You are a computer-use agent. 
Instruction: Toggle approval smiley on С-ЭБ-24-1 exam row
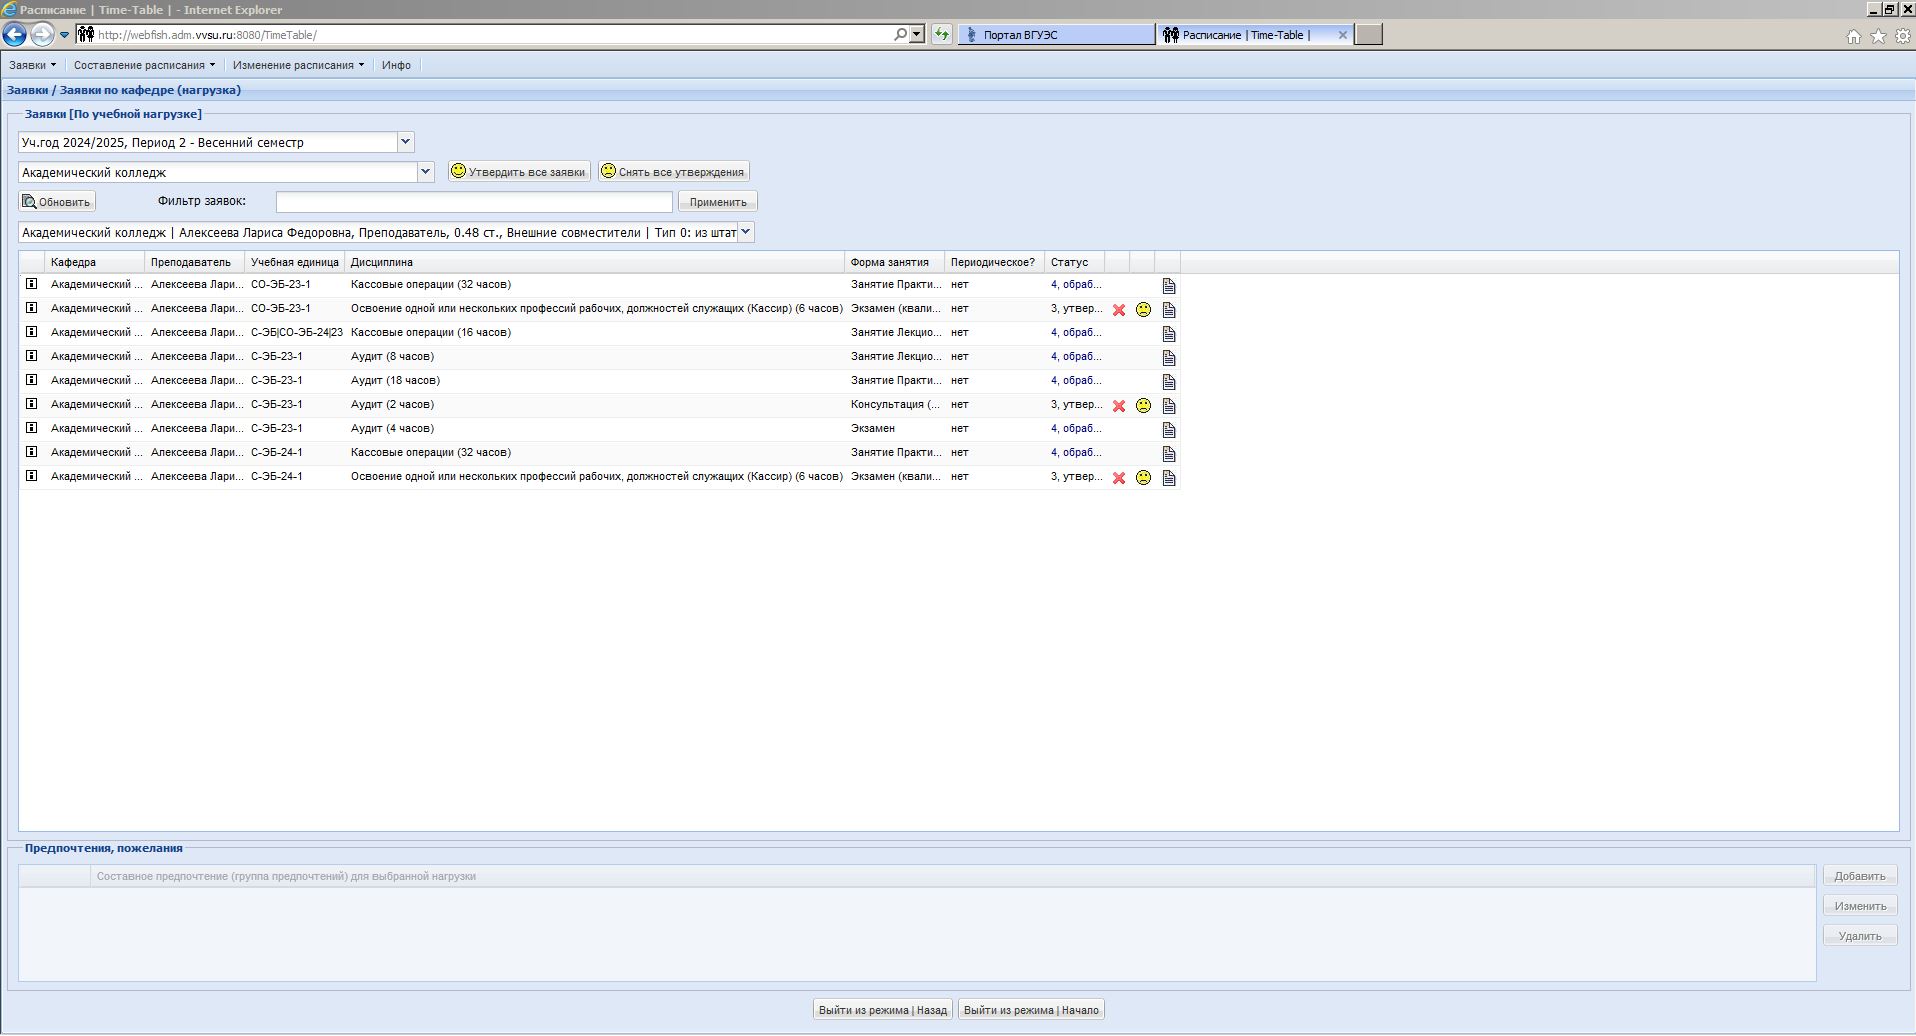(1143, 478)
